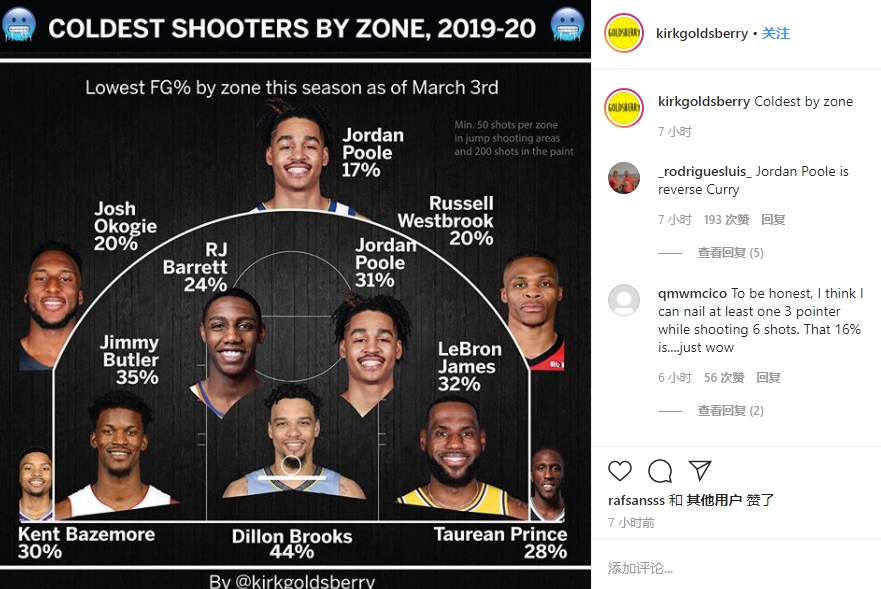The height and width of the screenshot is (589, 881).
Task: Open kirkgoldsberry header profile avatar
Action: pyautogui.click(x=623, y=33)
